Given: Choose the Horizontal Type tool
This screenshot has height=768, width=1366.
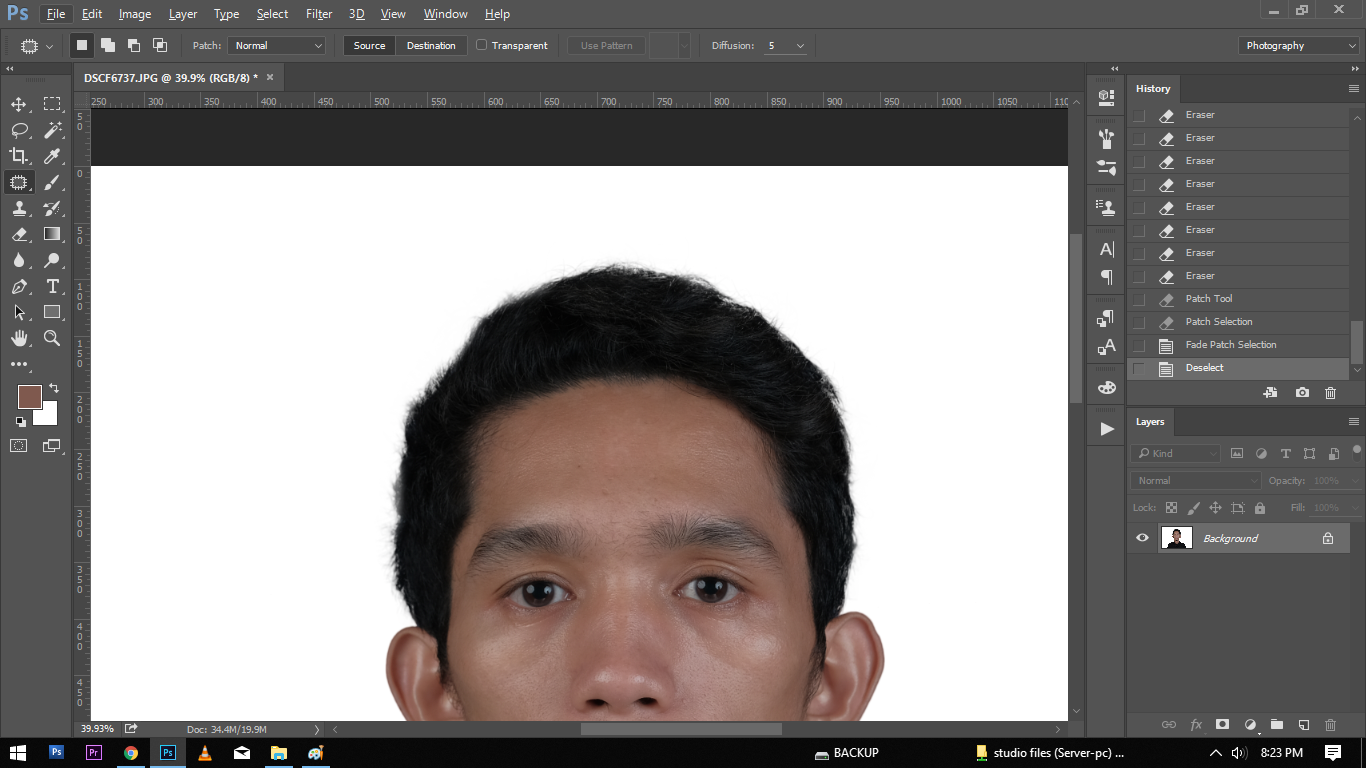Looking at the screenshot, I should click(52, 286).
